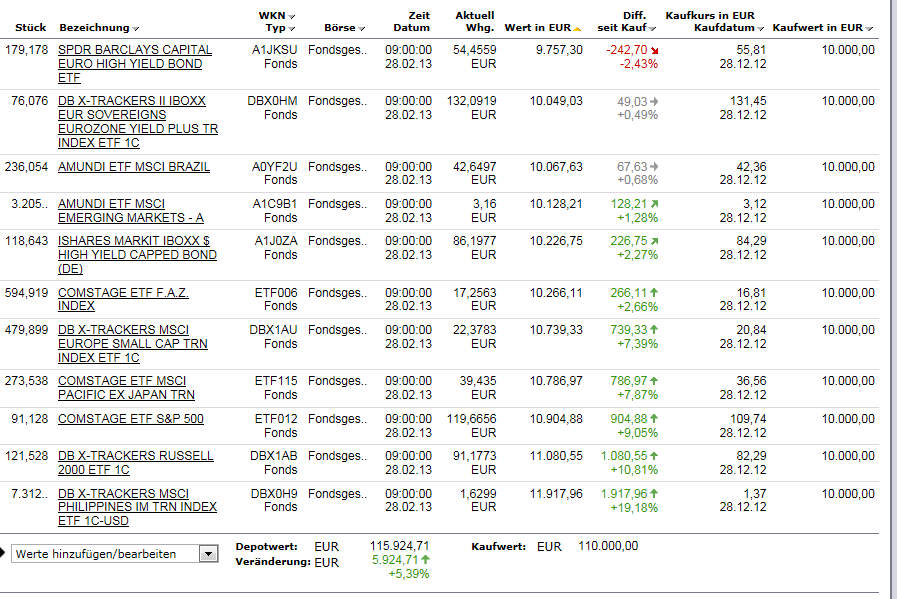Open DB X-Trackers Russell 2000 ETF 1C

(136, 463)
